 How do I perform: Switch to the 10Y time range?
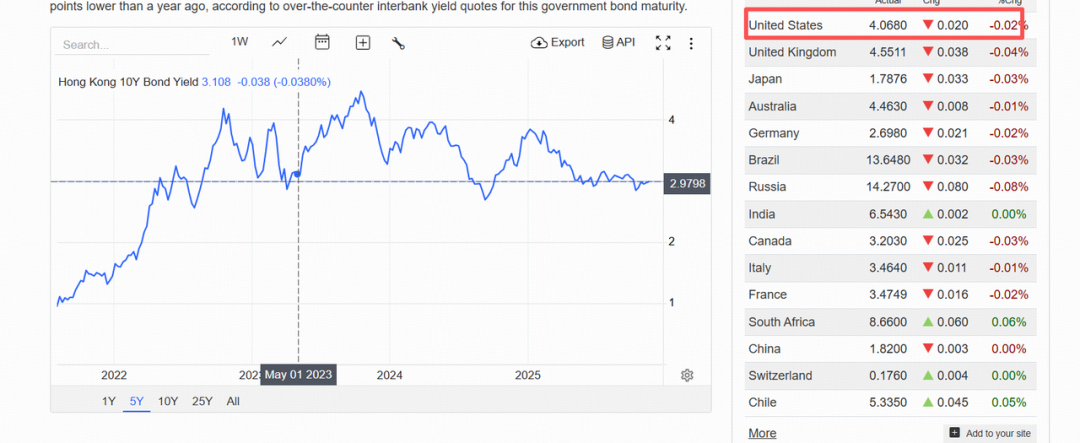click(168, 401)
